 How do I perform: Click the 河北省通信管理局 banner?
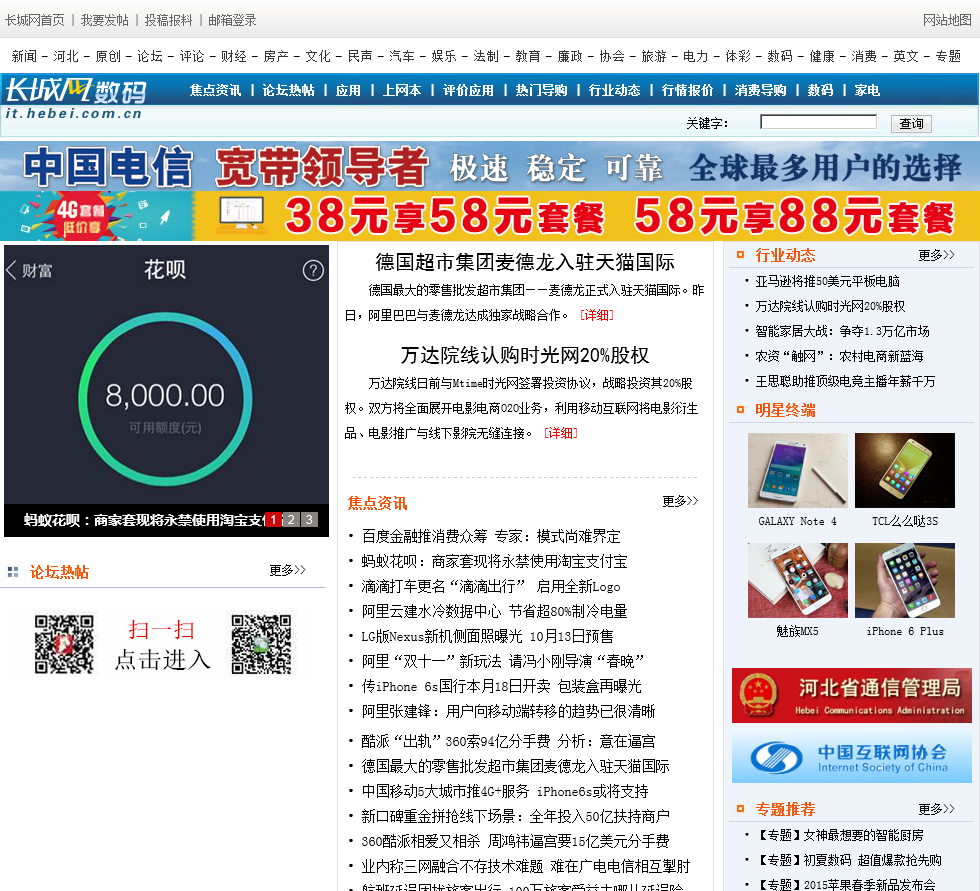852,695
